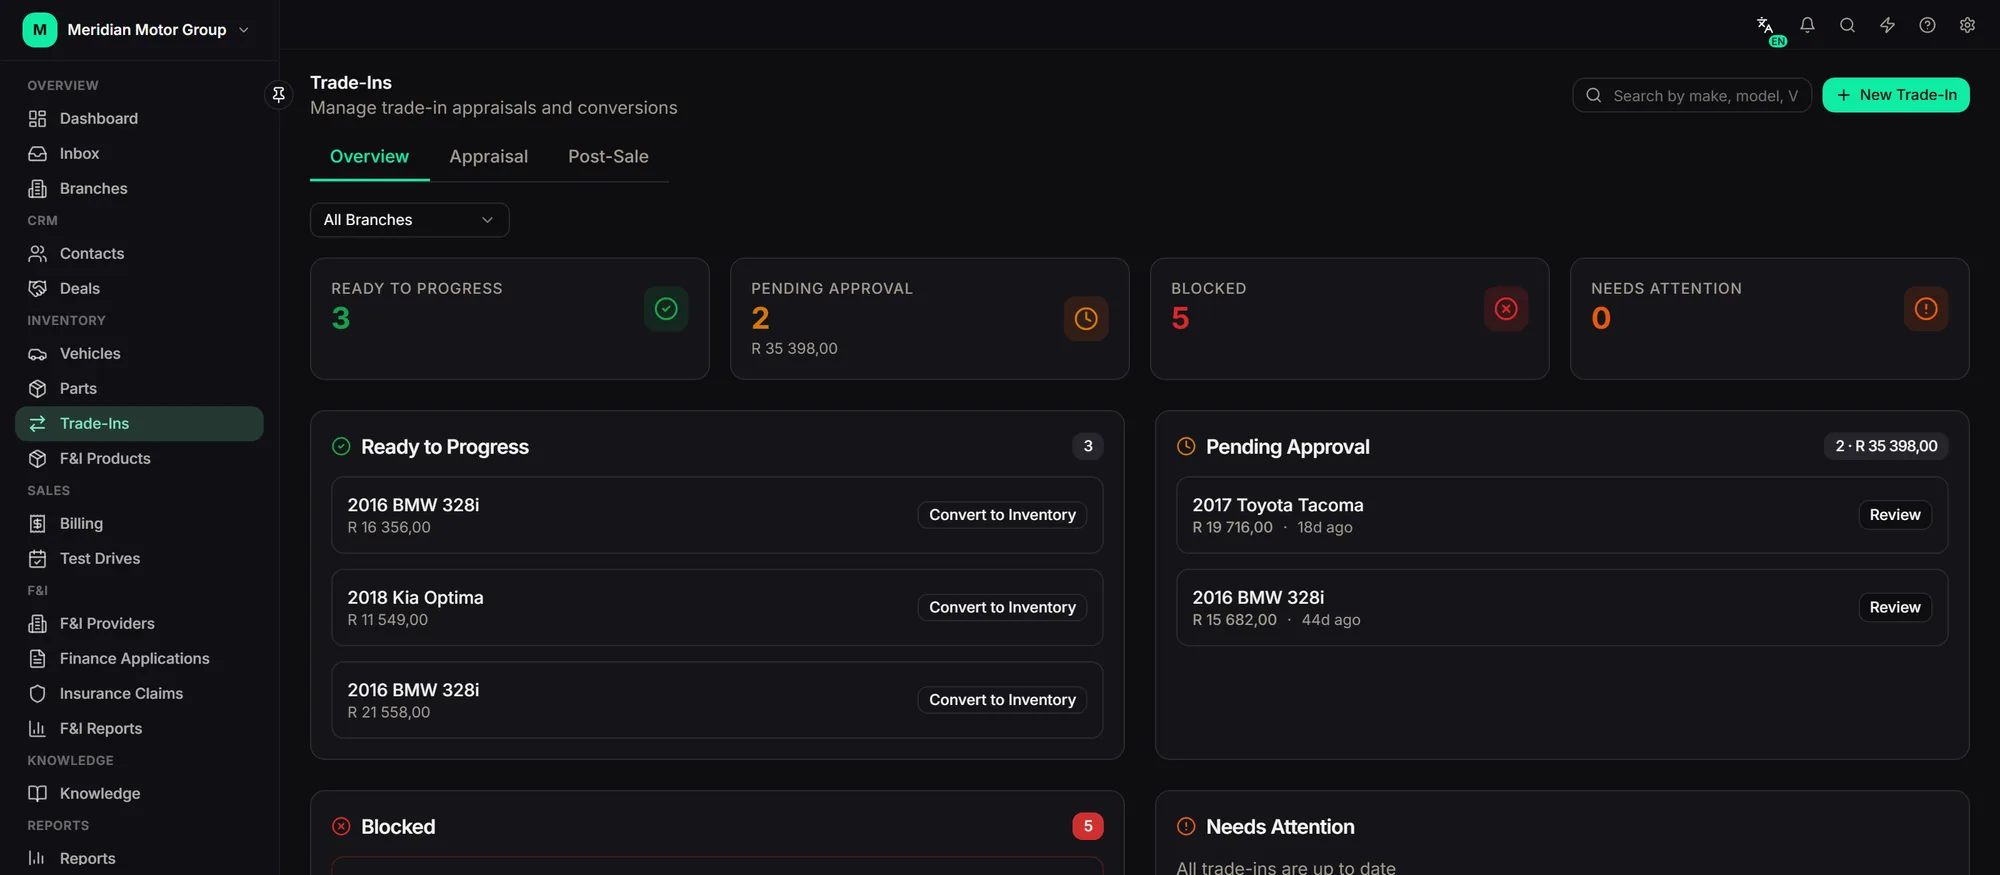Open Deals in the sidebar
The width and height of the screenshot is (2000, 875).
[x=139, y=288]
